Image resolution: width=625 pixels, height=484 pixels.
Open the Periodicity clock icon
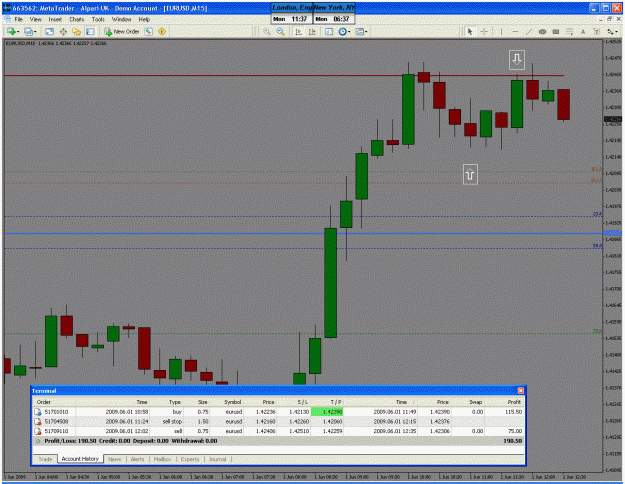click(x=342, y=31)
